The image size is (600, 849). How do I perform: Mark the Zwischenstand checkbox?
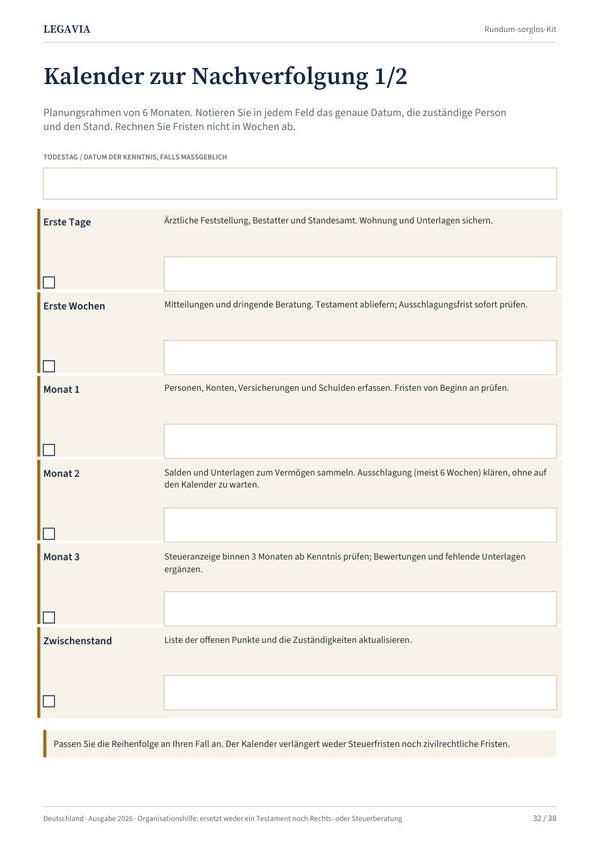tap(49, 701)
